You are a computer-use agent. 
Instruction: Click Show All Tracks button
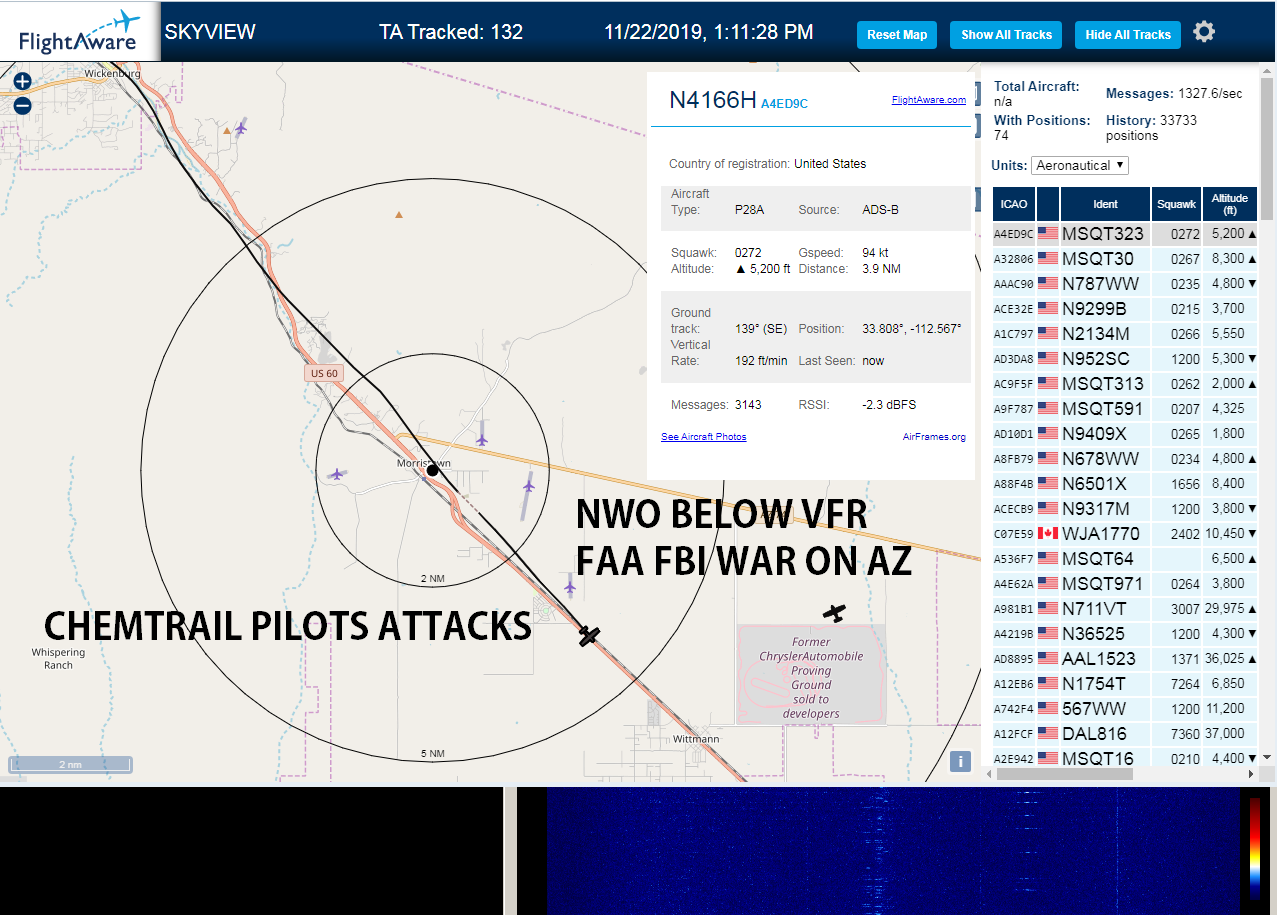[1007, 34]
